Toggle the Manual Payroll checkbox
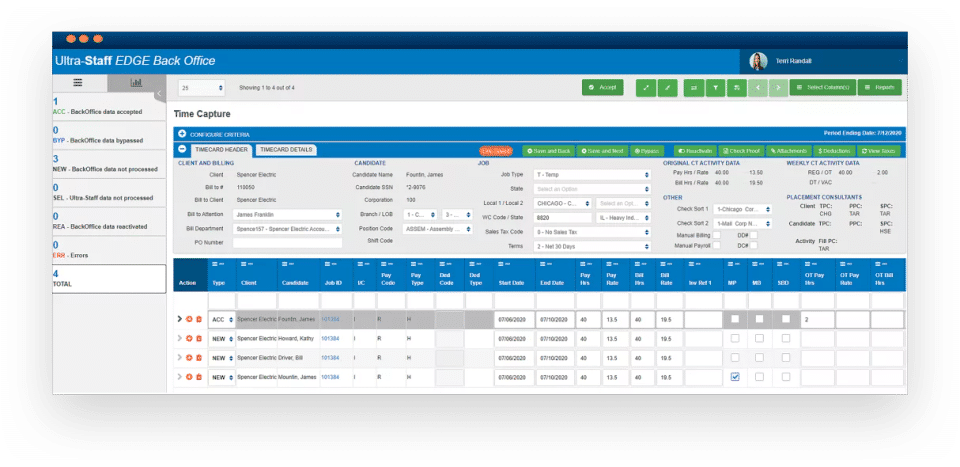This screenshot has height=467, width=960. click(x=716, y=245)
